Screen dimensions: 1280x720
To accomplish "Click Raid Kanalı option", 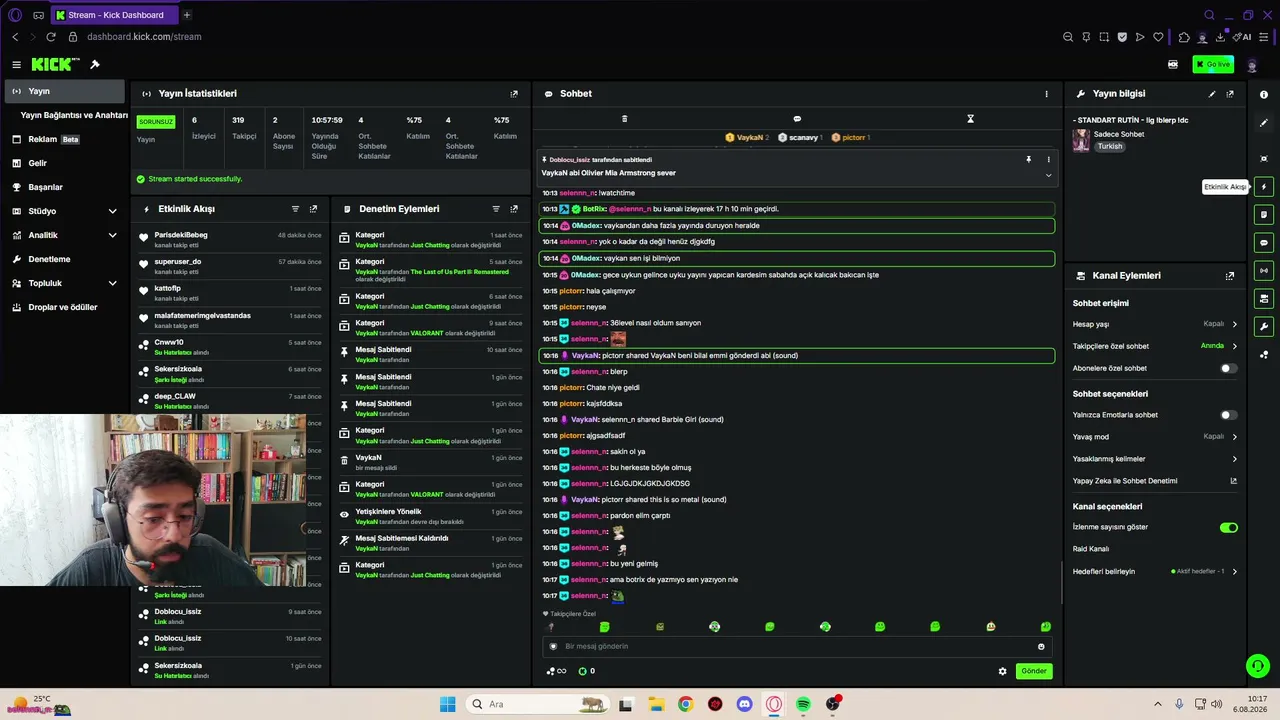I will (x=1091, y=549).
